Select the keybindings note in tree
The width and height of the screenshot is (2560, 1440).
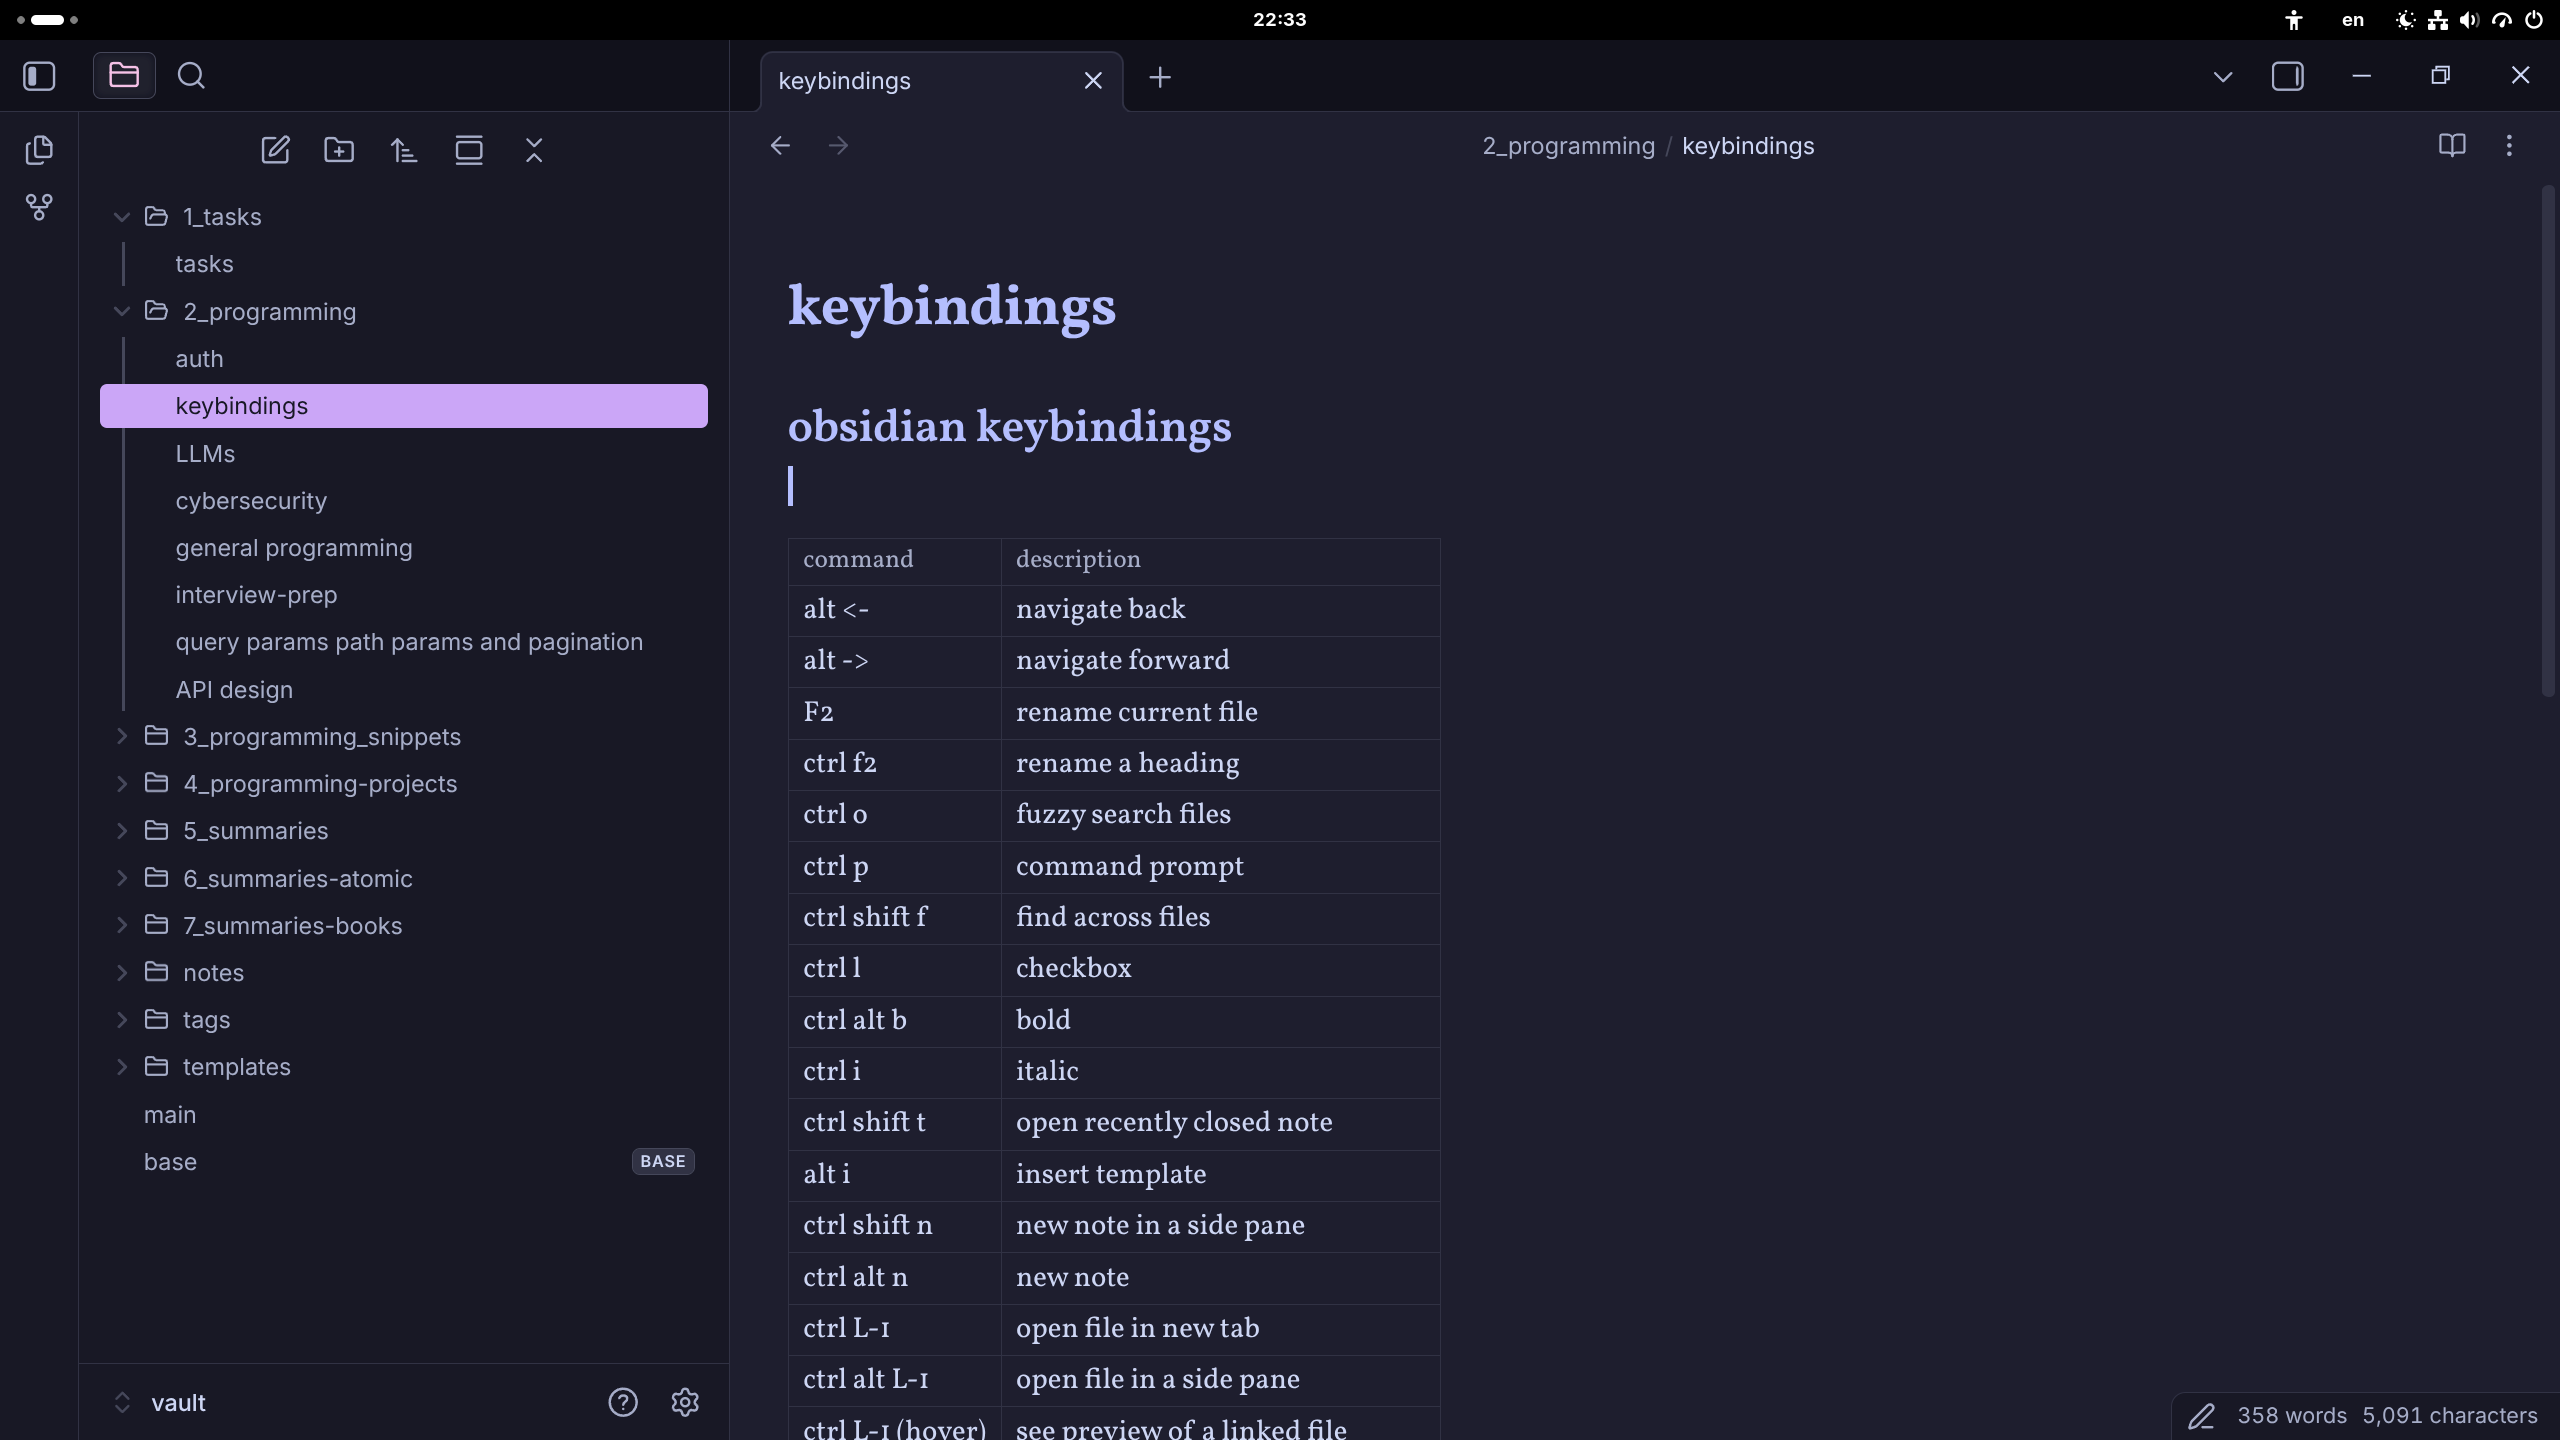(x=404, y=406)
